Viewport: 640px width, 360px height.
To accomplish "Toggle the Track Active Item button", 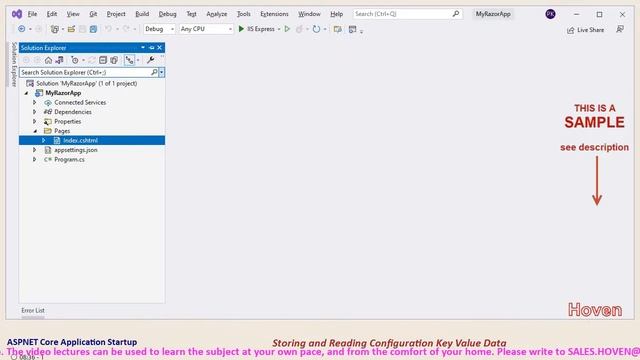I will (129, 60).
